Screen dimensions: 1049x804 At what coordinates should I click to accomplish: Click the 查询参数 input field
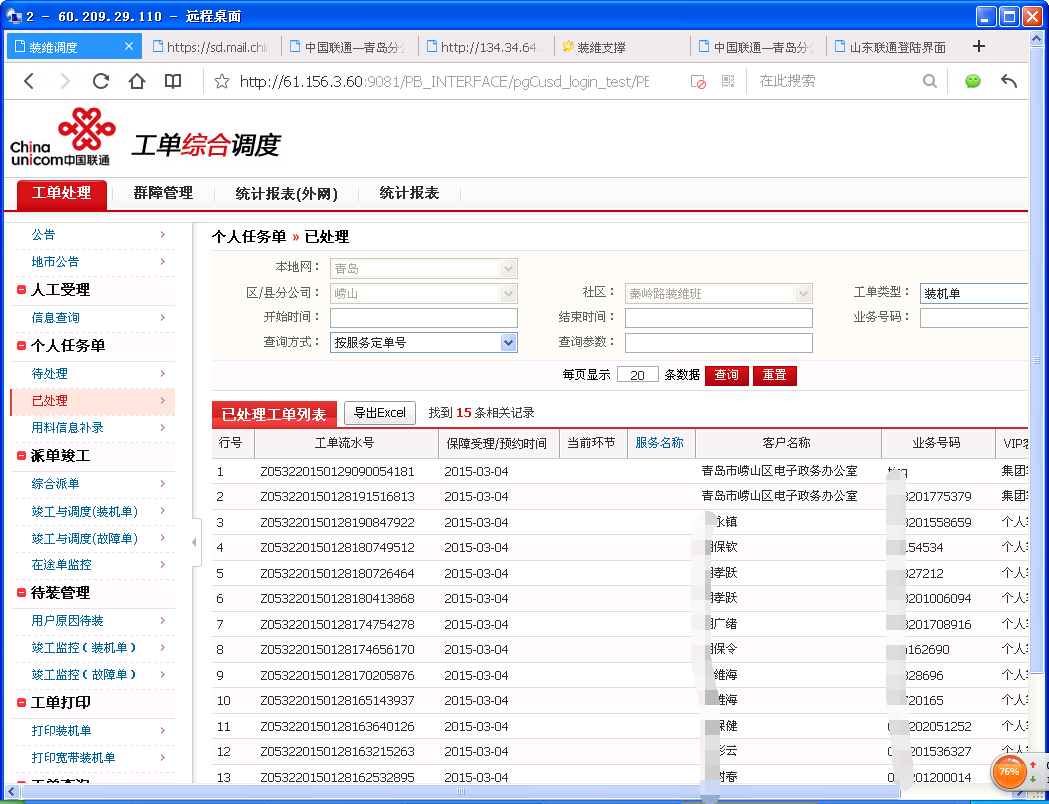click(719, 342)
